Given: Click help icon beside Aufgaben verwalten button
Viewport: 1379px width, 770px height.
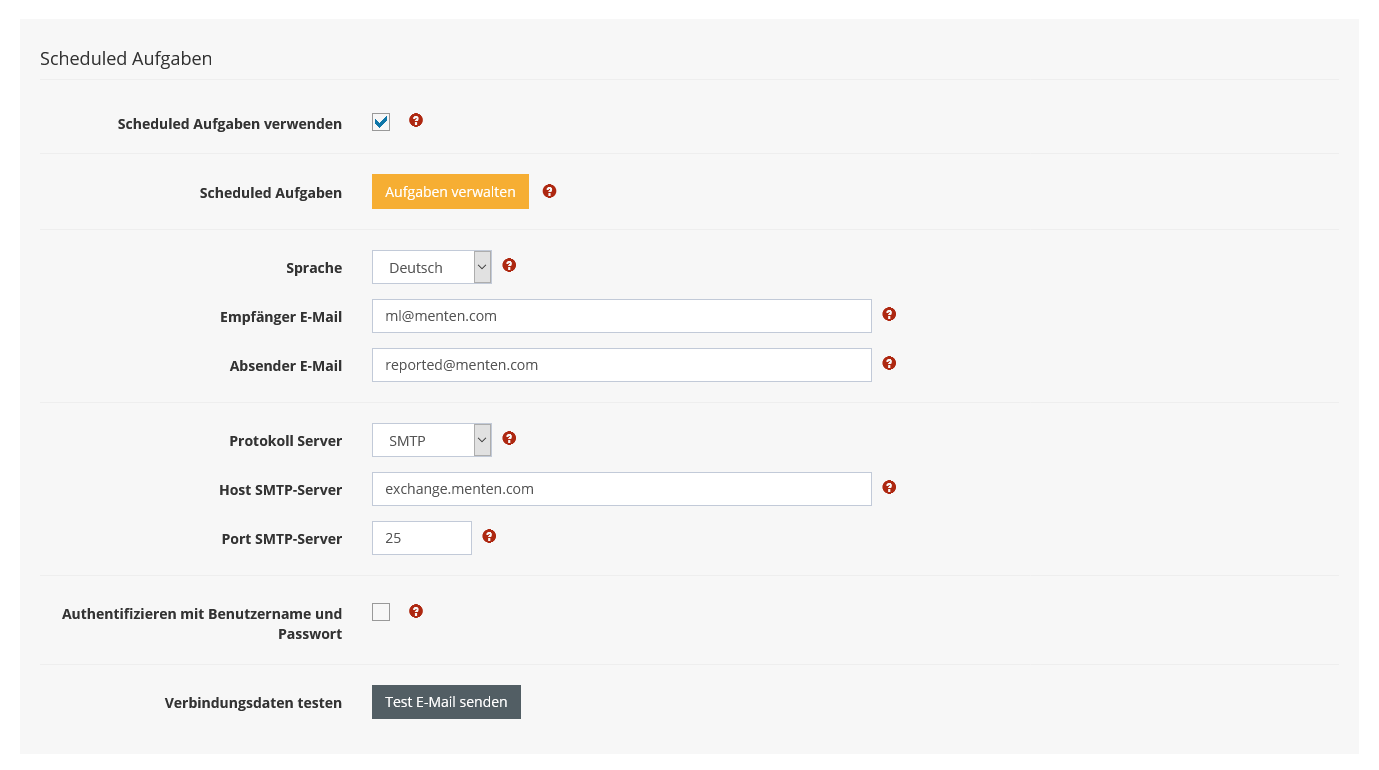Looking at the screenshot, I should pos(549,191).
